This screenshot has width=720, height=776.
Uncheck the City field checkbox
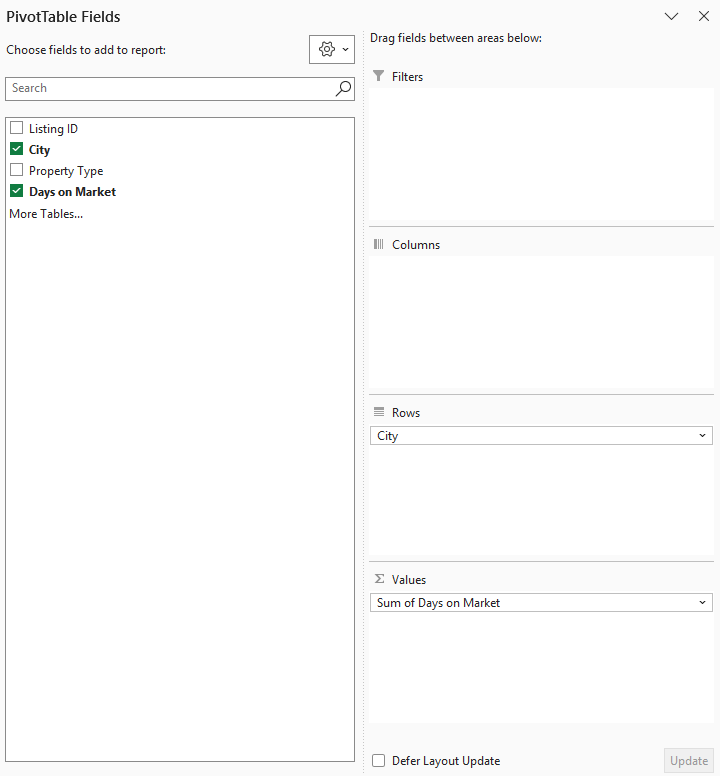tap(16, 149)
